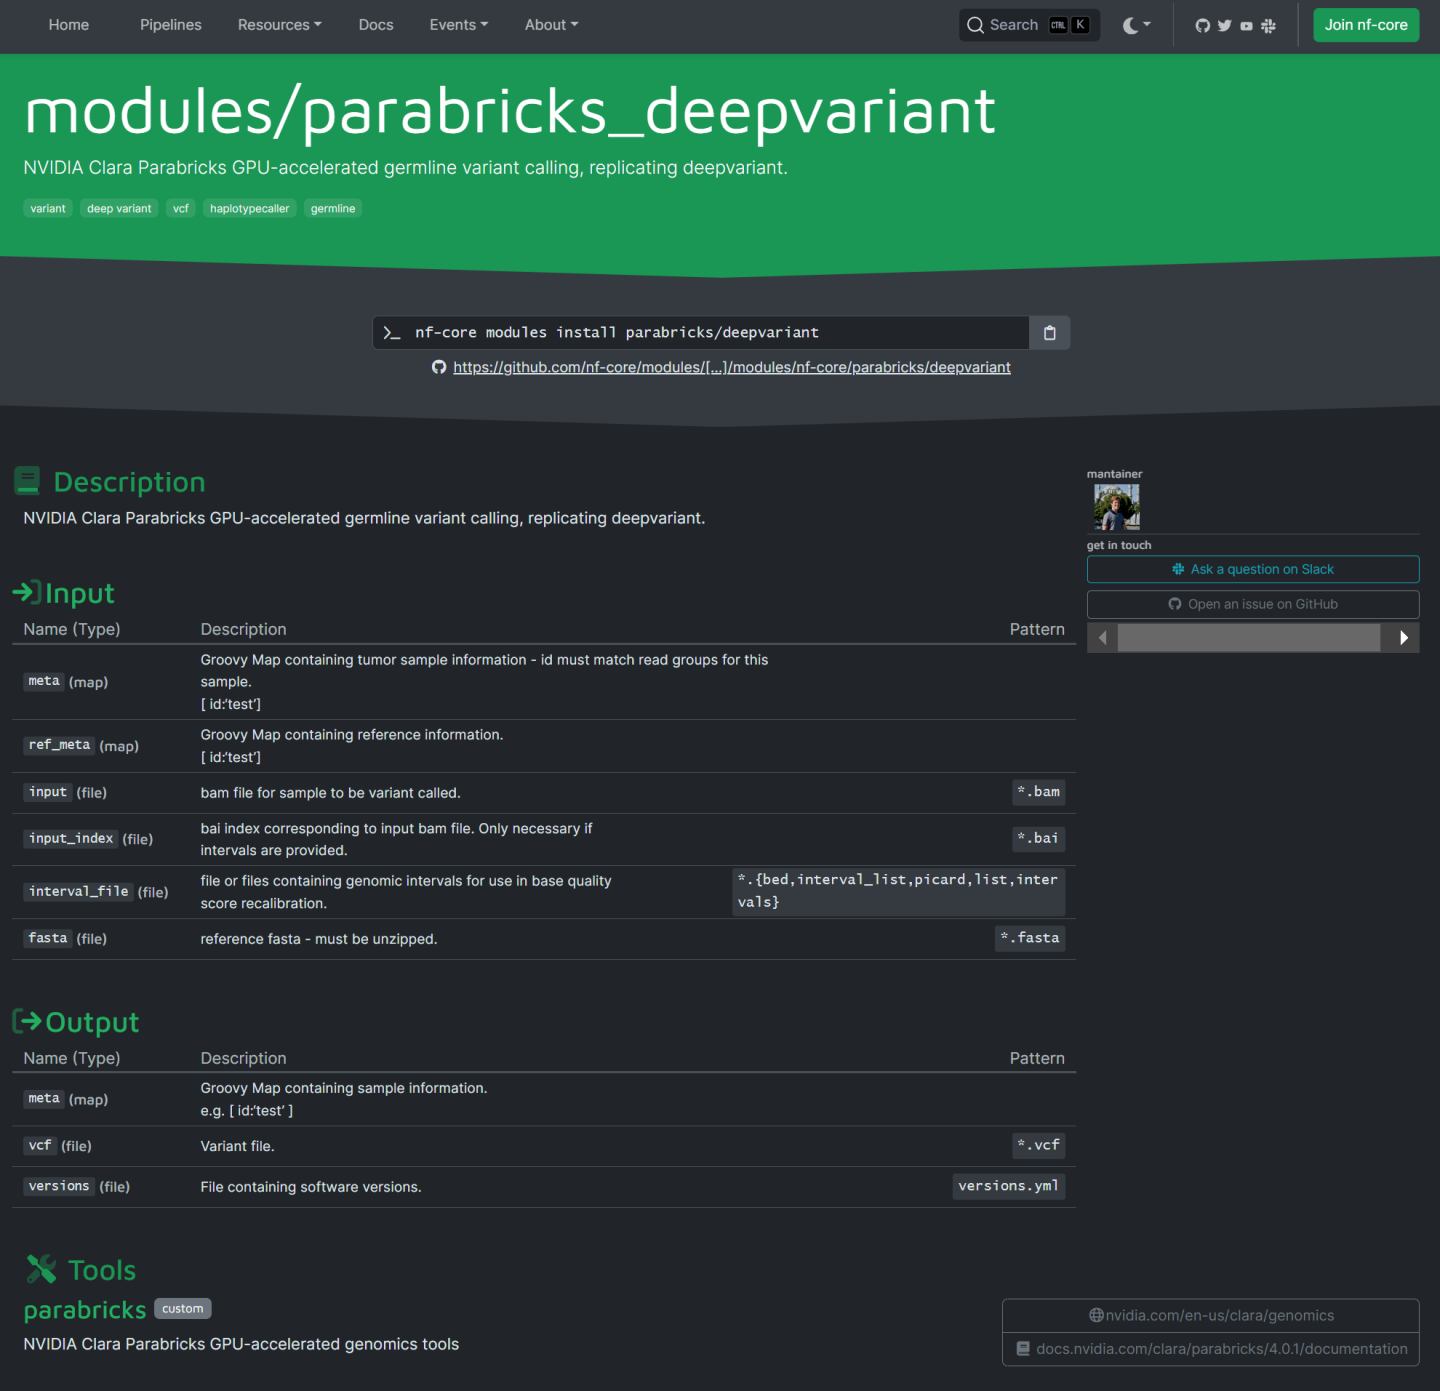The width and height of the screenshot is (1440, 1391).
Task: Copy the install command with clipboard icon
Action: point(1049,333)
